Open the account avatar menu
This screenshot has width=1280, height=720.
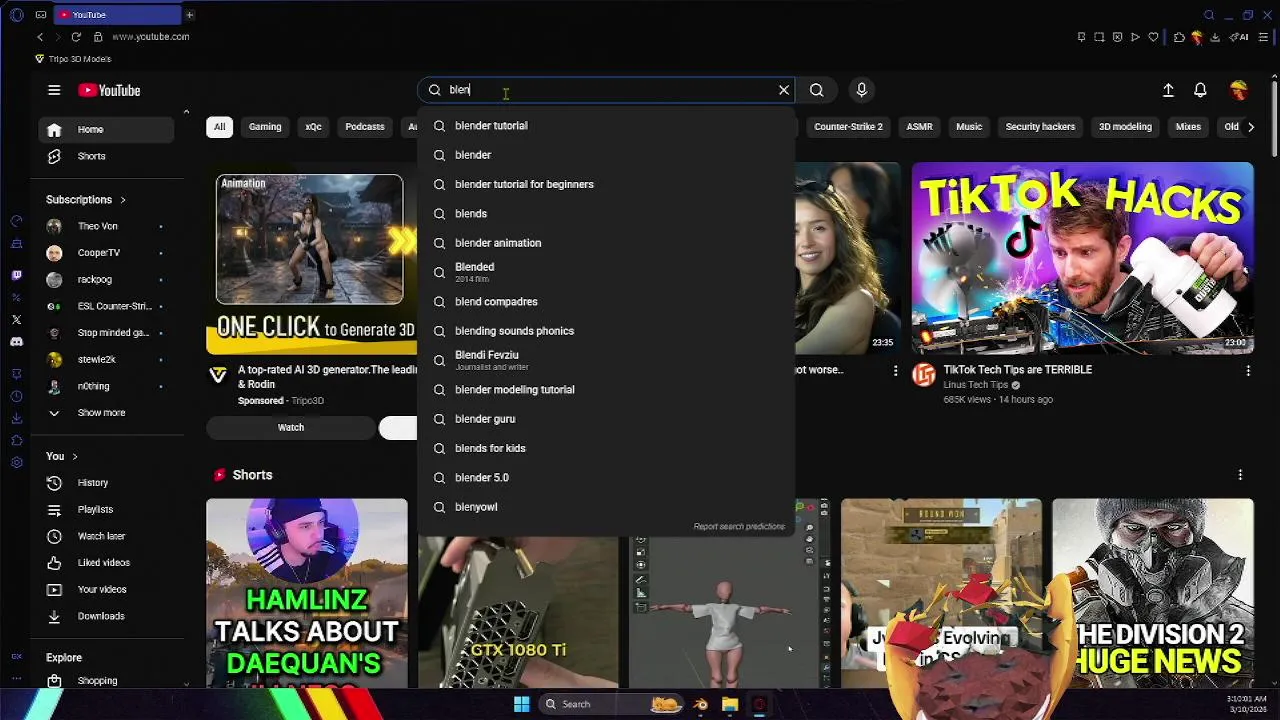pyautogui.click(x=1239, y=90)
